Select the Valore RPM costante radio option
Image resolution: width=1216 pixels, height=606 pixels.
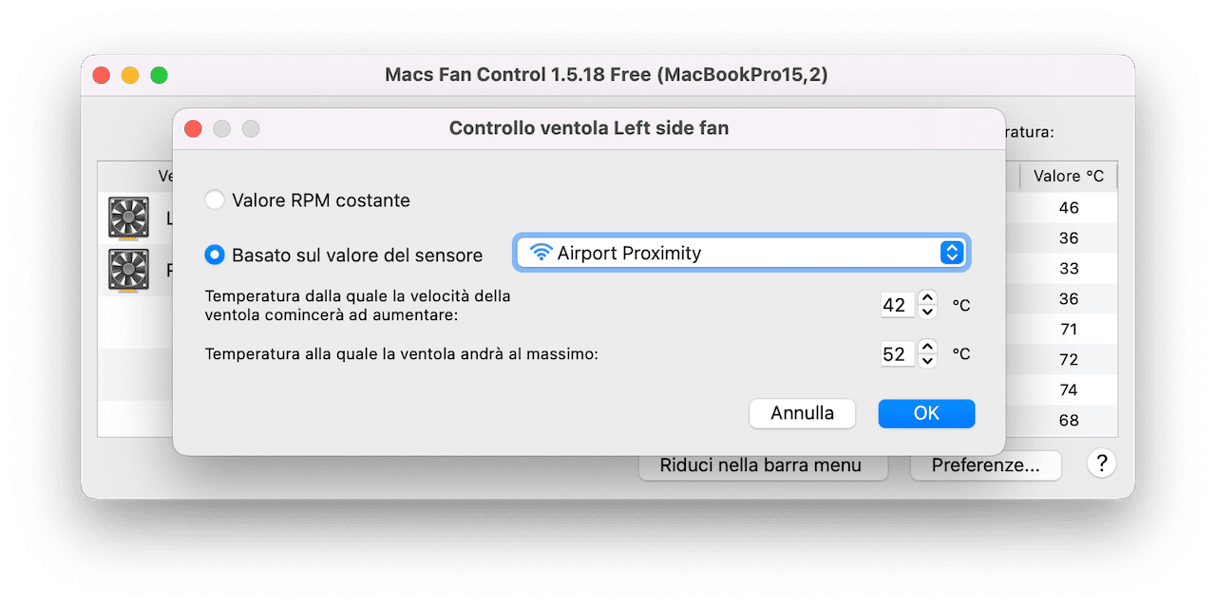[x=214, y=200]
